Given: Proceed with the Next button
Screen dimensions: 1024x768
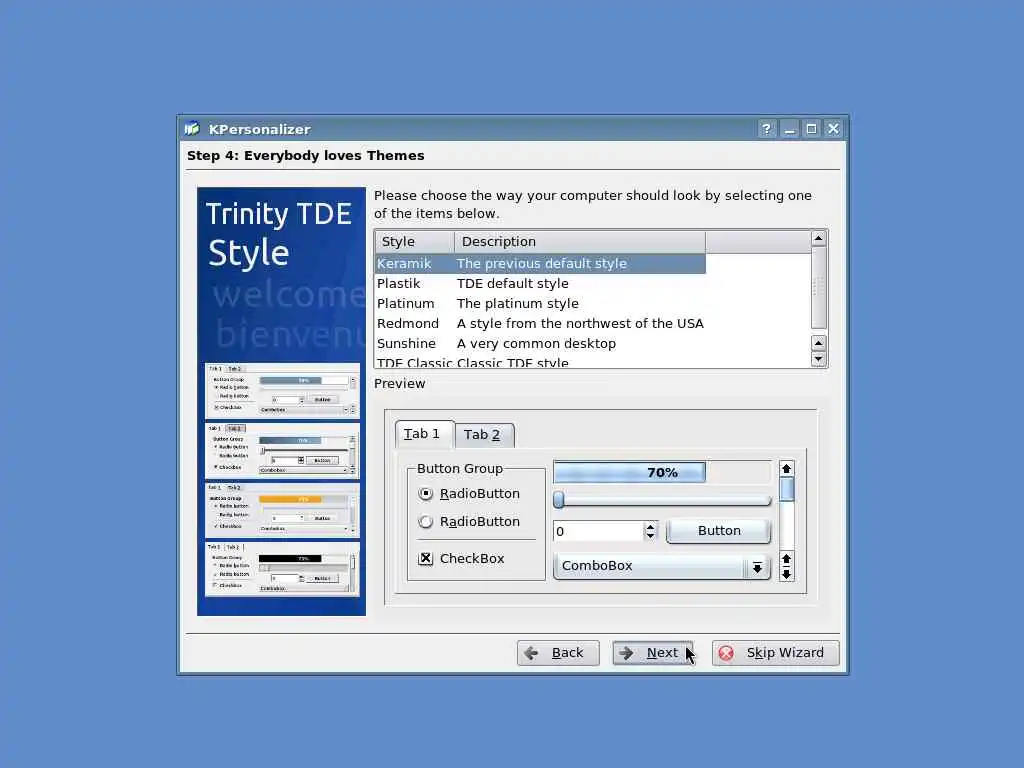Looking at the screenshot, I should [652, 652].
